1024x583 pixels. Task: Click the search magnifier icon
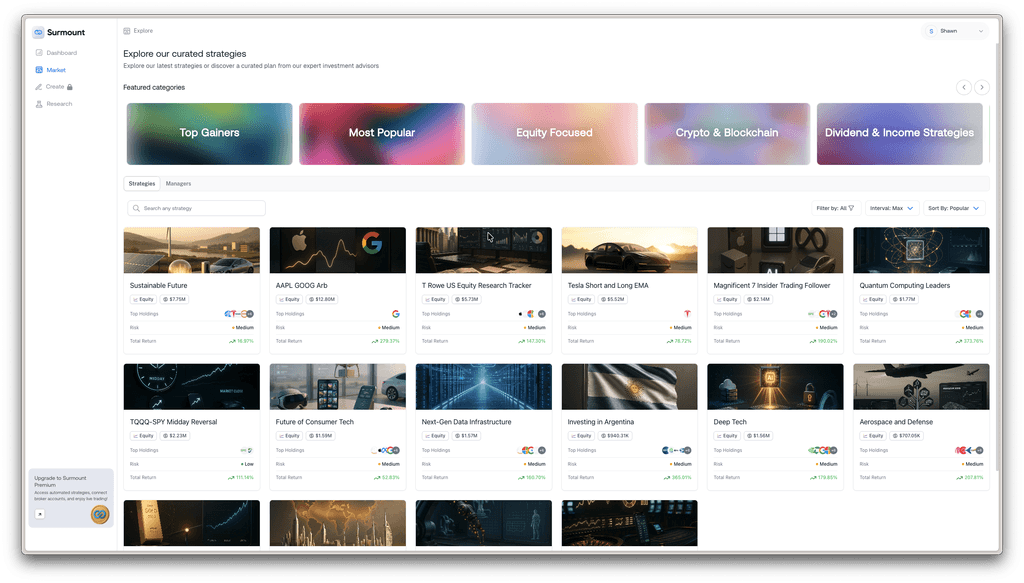click(x=136, y=208)
